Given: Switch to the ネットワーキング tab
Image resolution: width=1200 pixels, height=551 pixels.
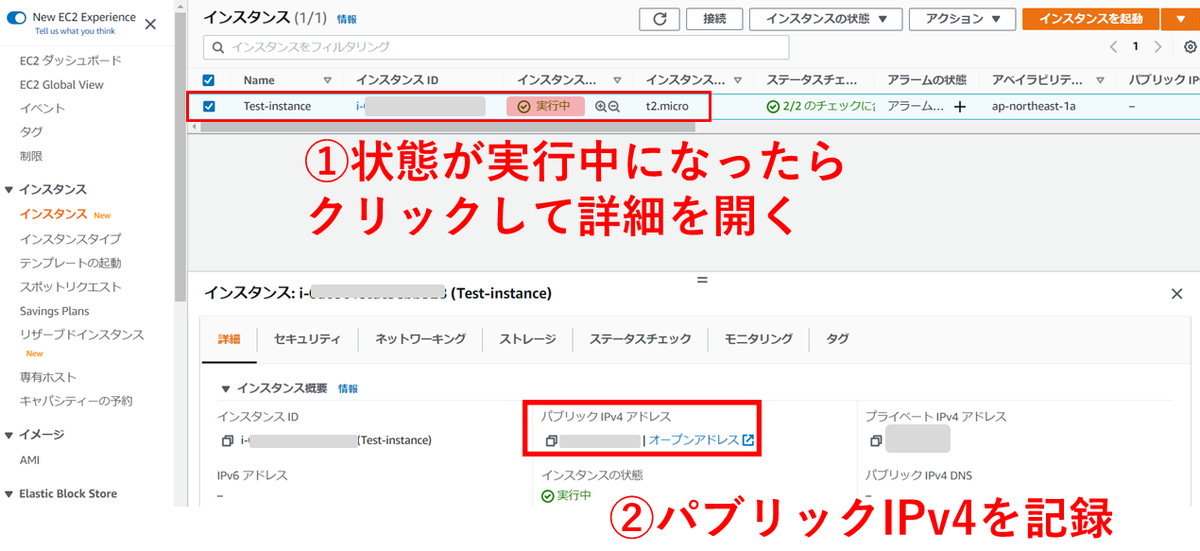Looking at the screenshot, I should pyautogui.click(x=420, y=339).
